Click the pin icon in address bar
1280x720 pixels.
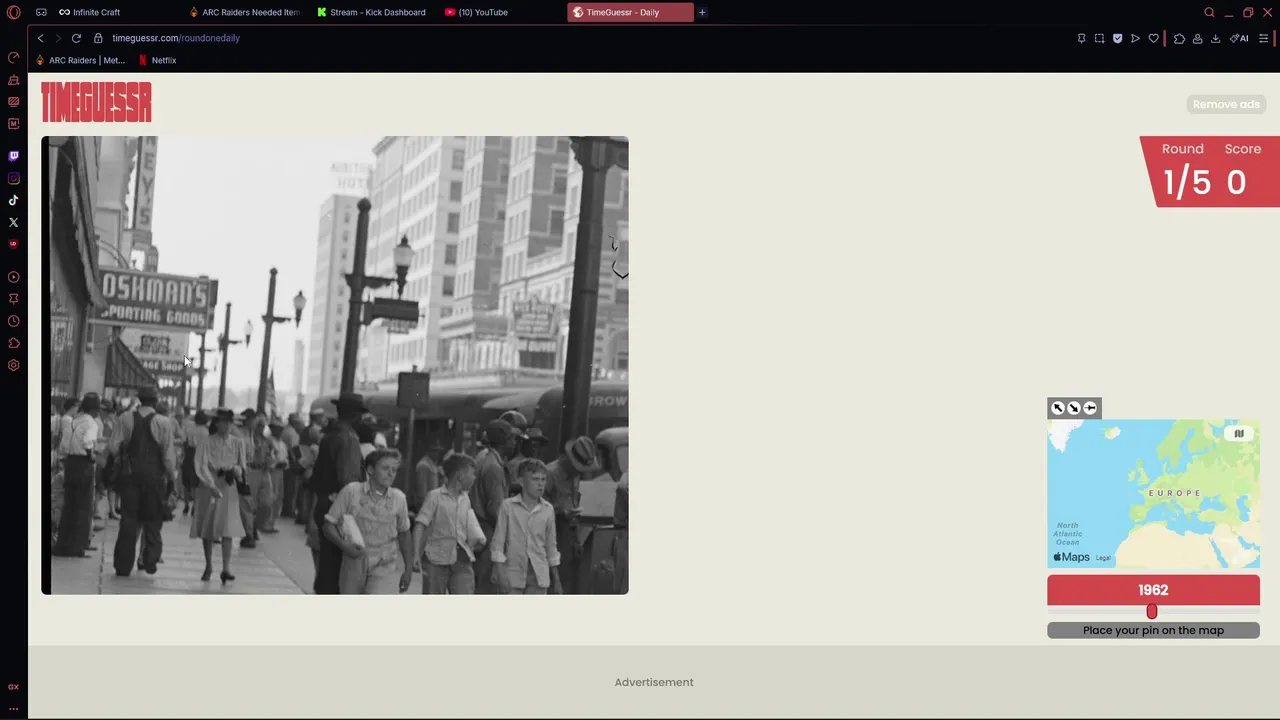(1081, 38)
